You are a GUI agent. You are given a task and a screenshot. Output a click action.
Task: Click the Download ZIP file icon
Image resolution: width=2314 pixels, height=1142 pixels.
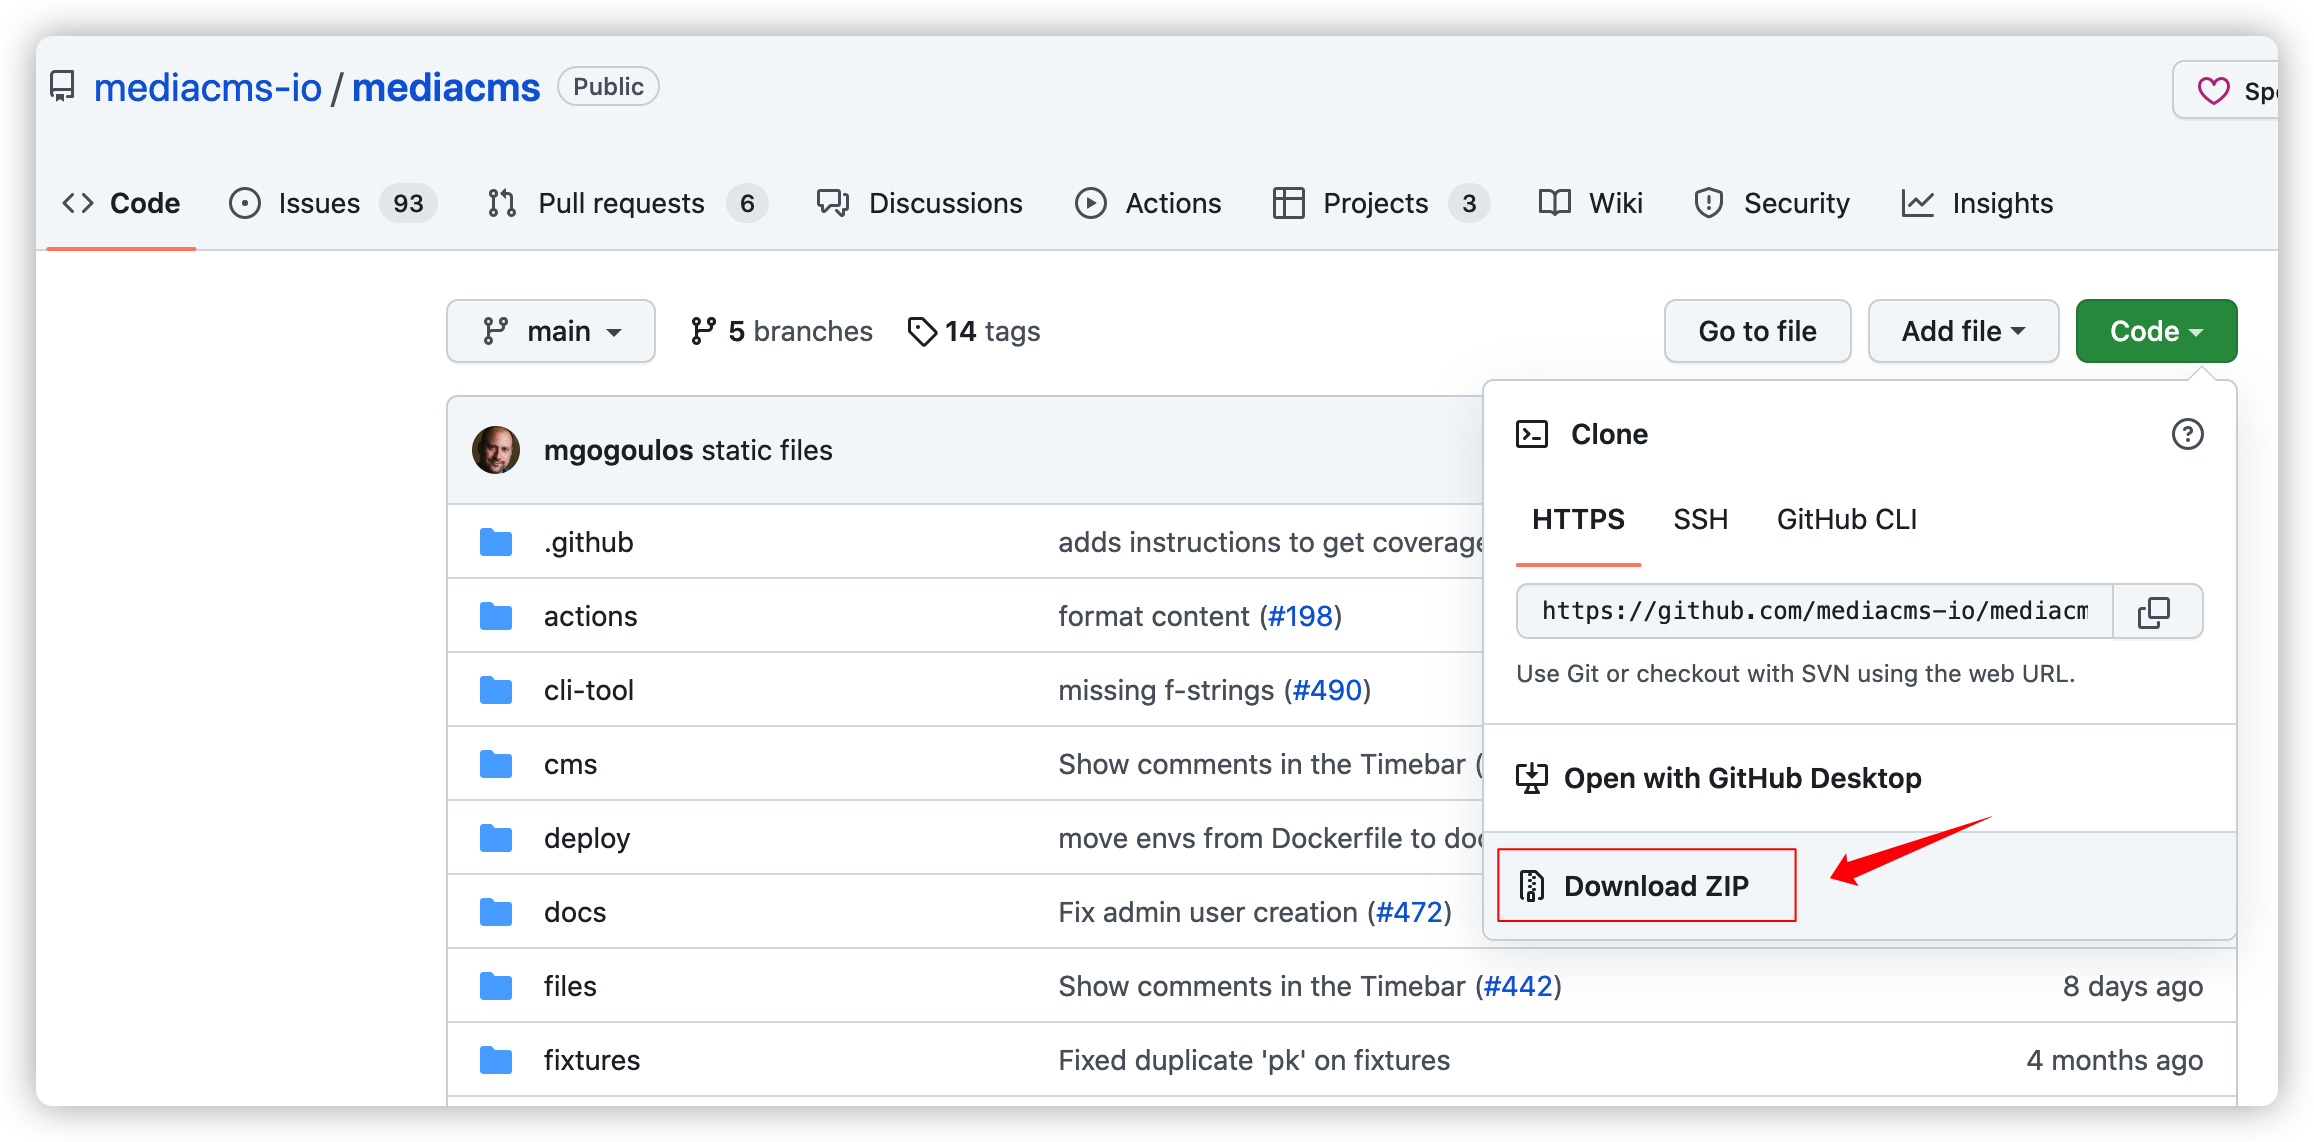coord(1531,886)
